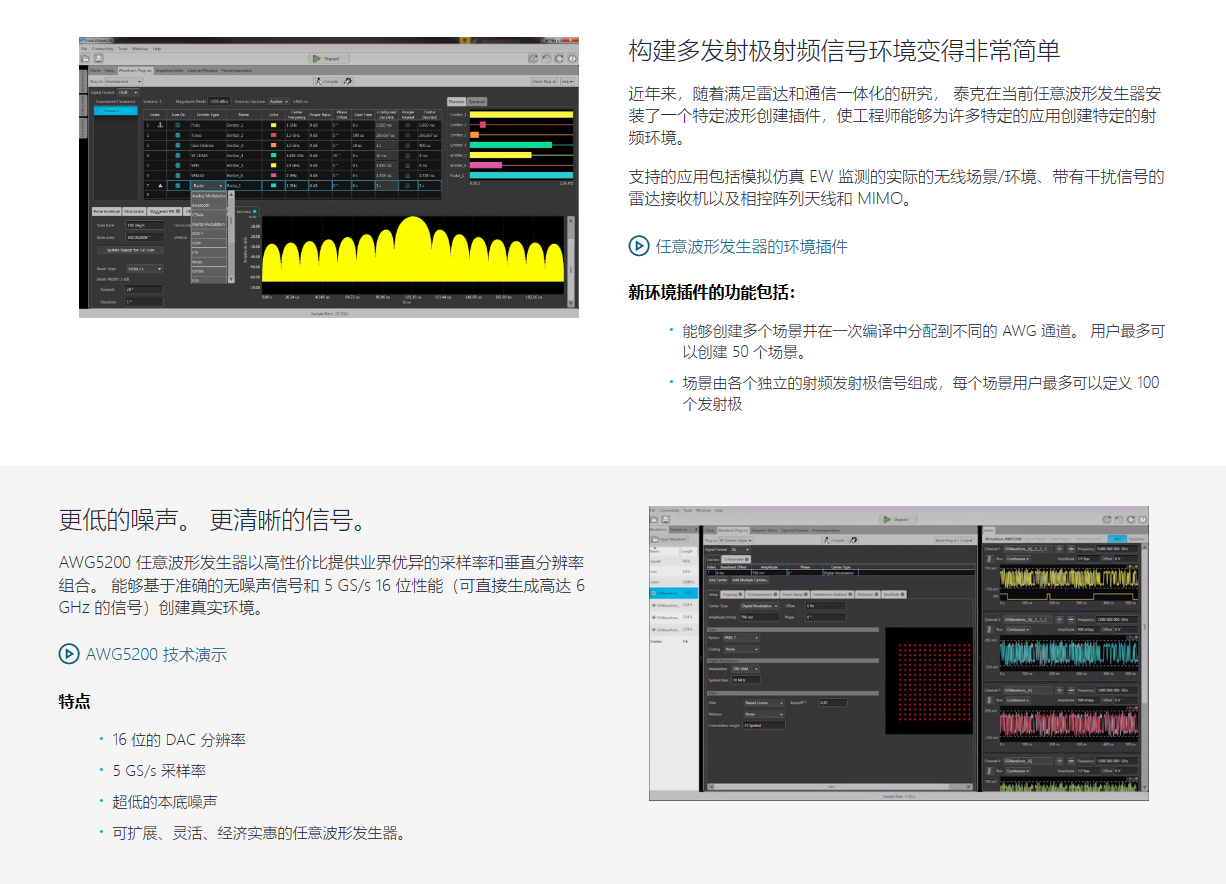
Task: Click the subheading 新环境插件的功能包括:
Action: (711, 293)
